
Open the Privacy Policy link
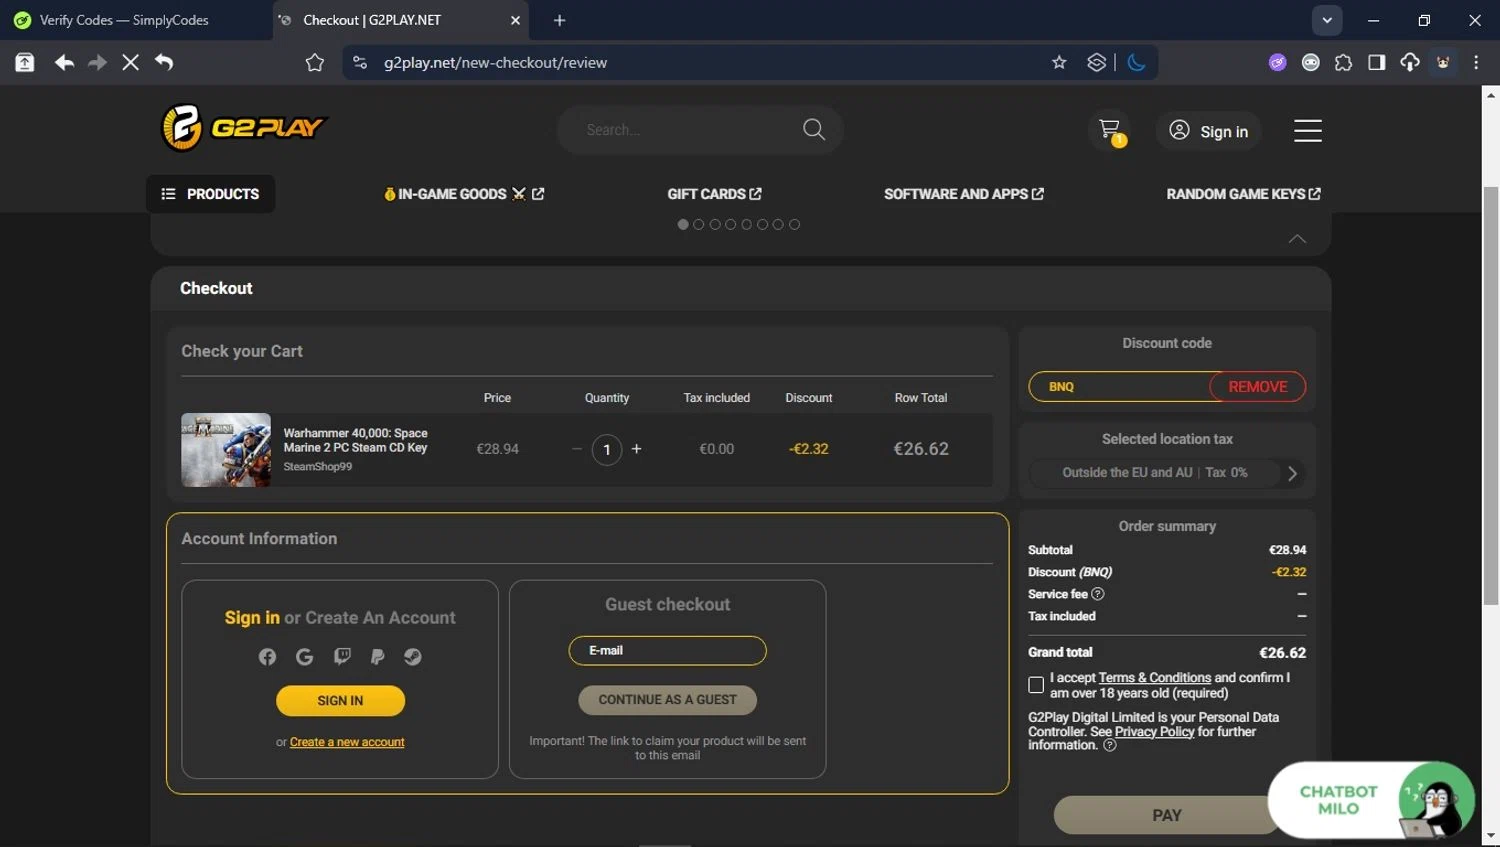1154,731
